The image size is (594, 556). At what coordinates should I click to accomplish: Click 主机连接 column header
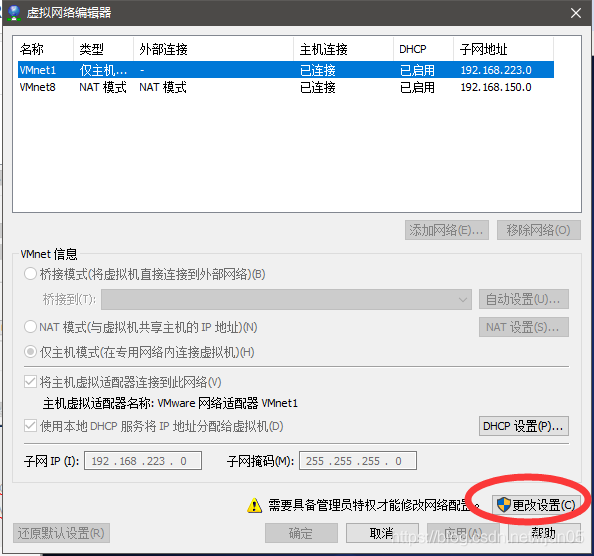(343, 49)
